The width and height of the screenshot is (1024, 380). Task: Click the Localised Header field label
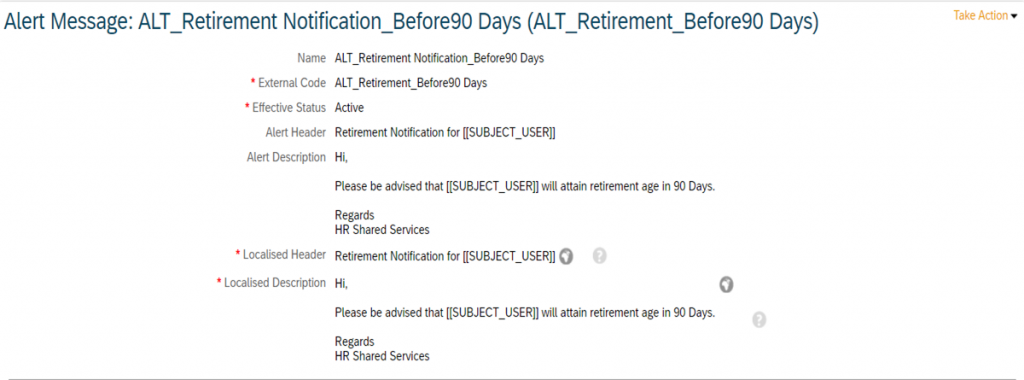point(280,255)
